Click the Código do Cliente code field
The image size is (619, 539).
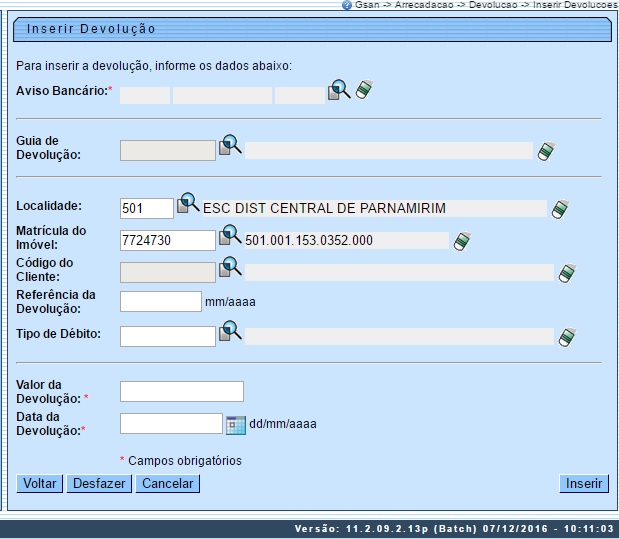(168, 272)
